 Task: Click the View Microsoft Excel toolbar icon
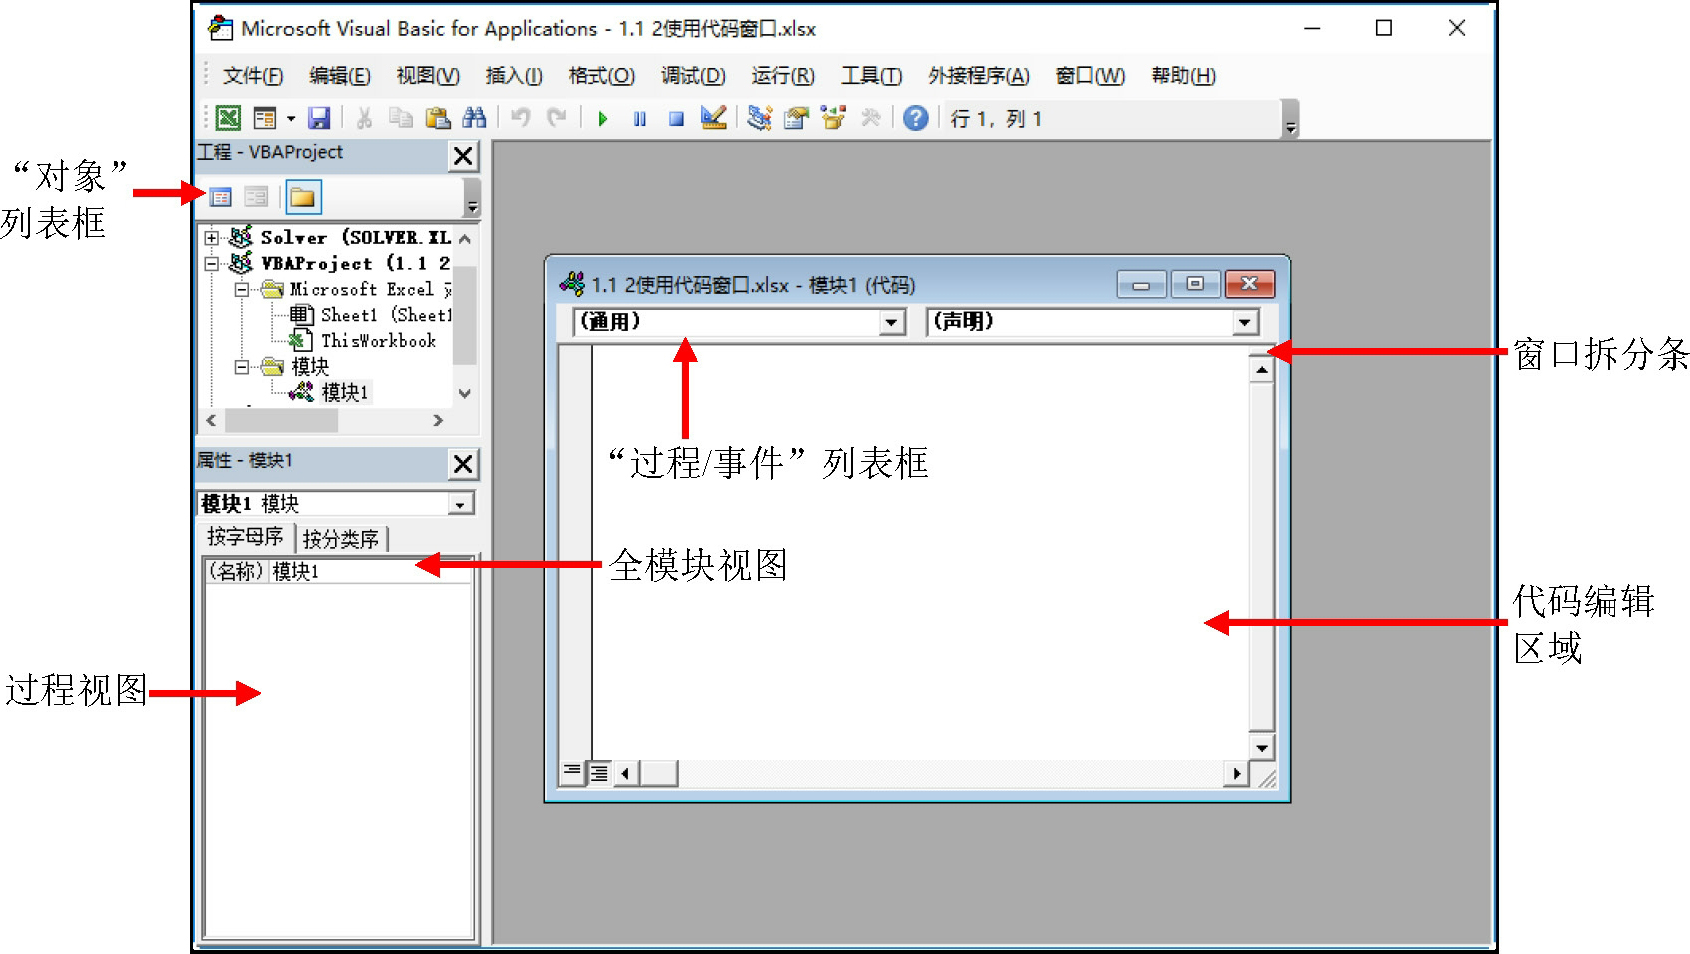tap(228, 118)
